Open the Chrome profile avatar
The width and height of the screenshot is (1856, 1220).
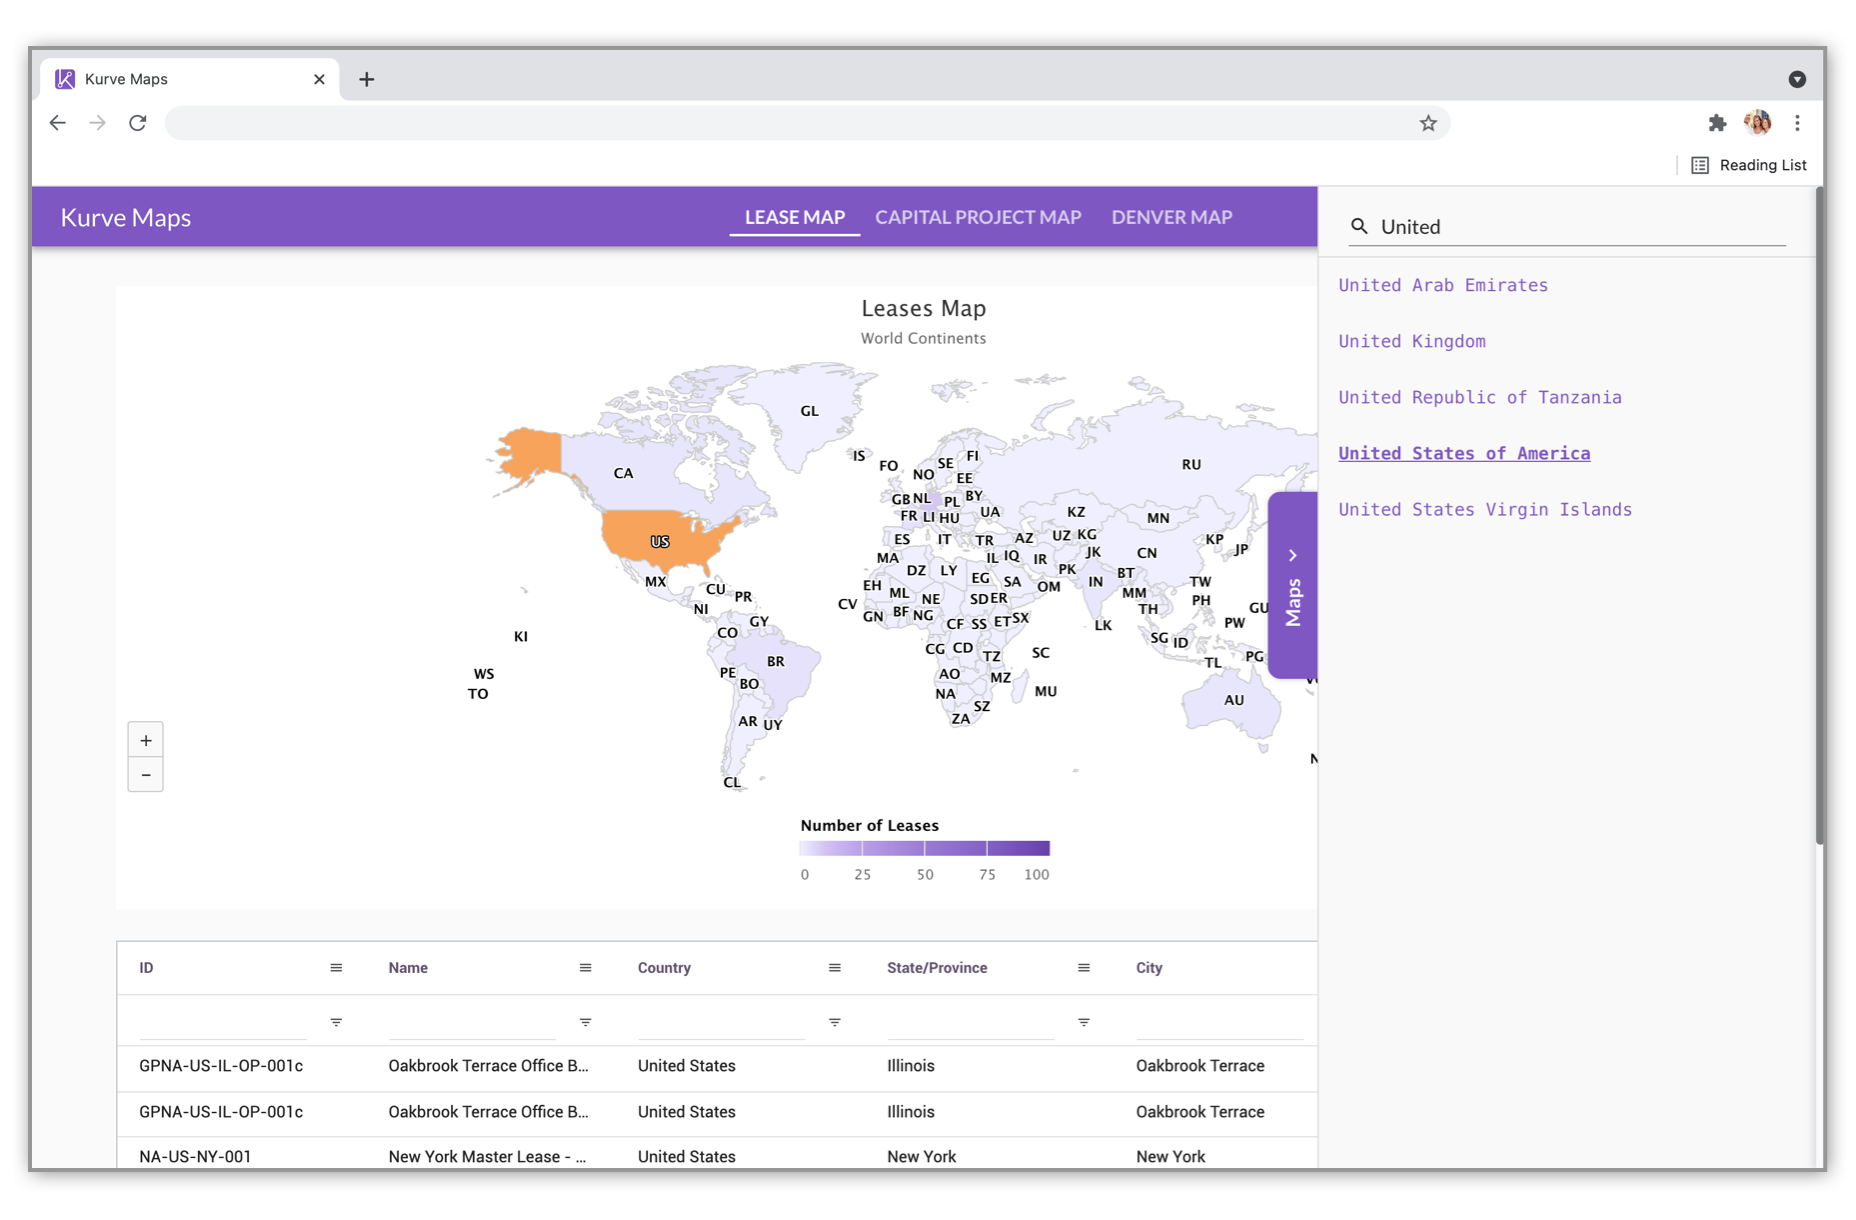coord(1757,123)
